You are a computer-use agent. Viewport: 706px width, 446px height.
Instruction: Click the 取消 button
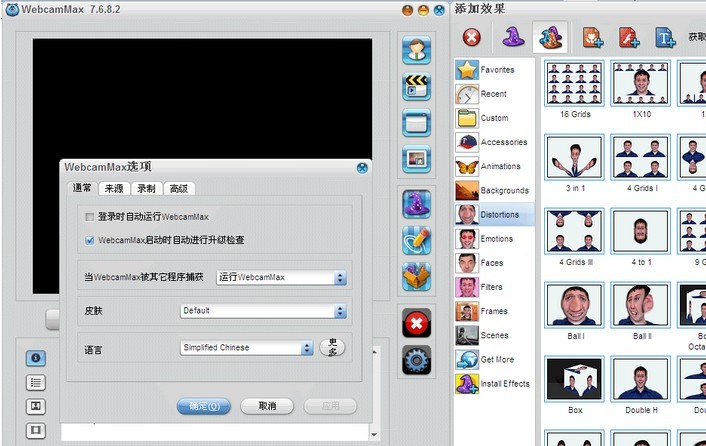coord(267,406)
